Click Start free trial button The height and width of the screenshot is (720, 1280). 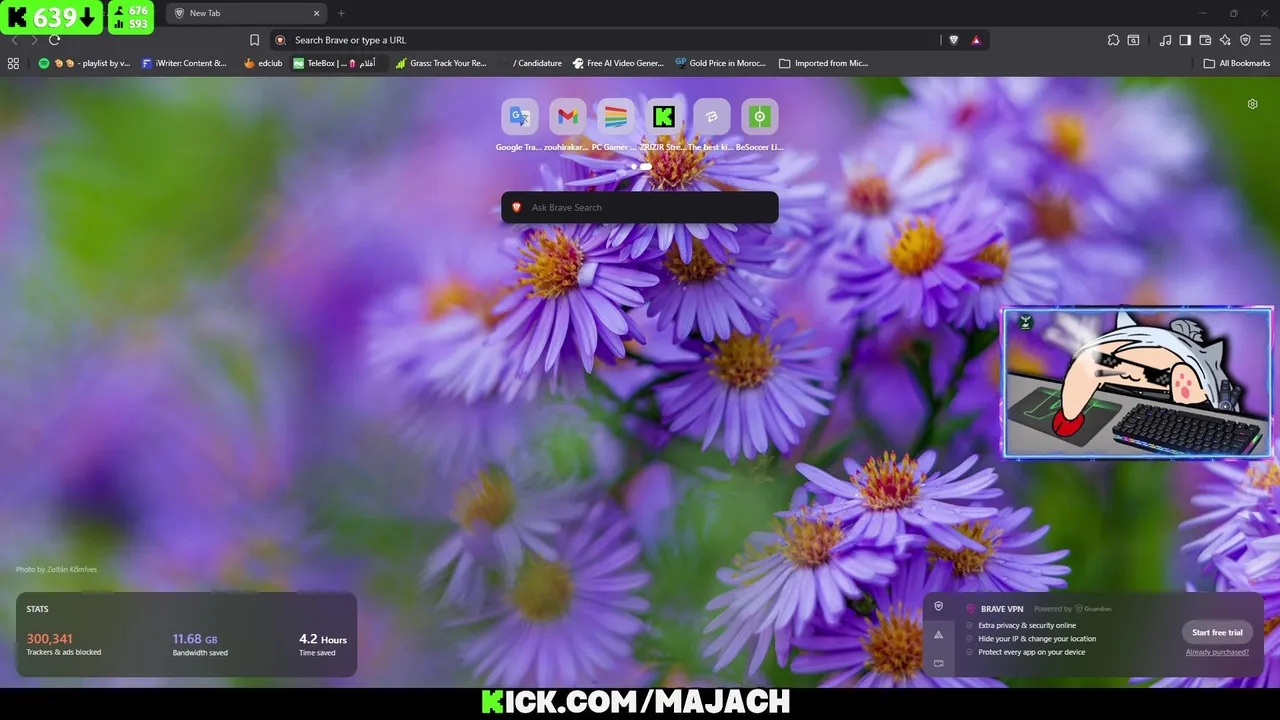pos(1217,632)
